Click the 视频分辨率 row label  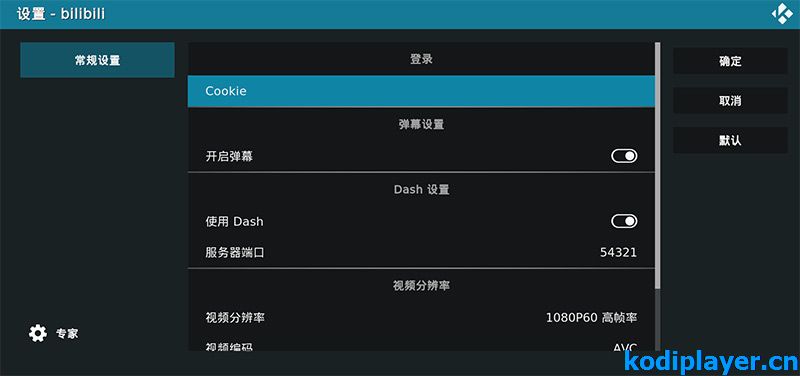tap(235, 318)
